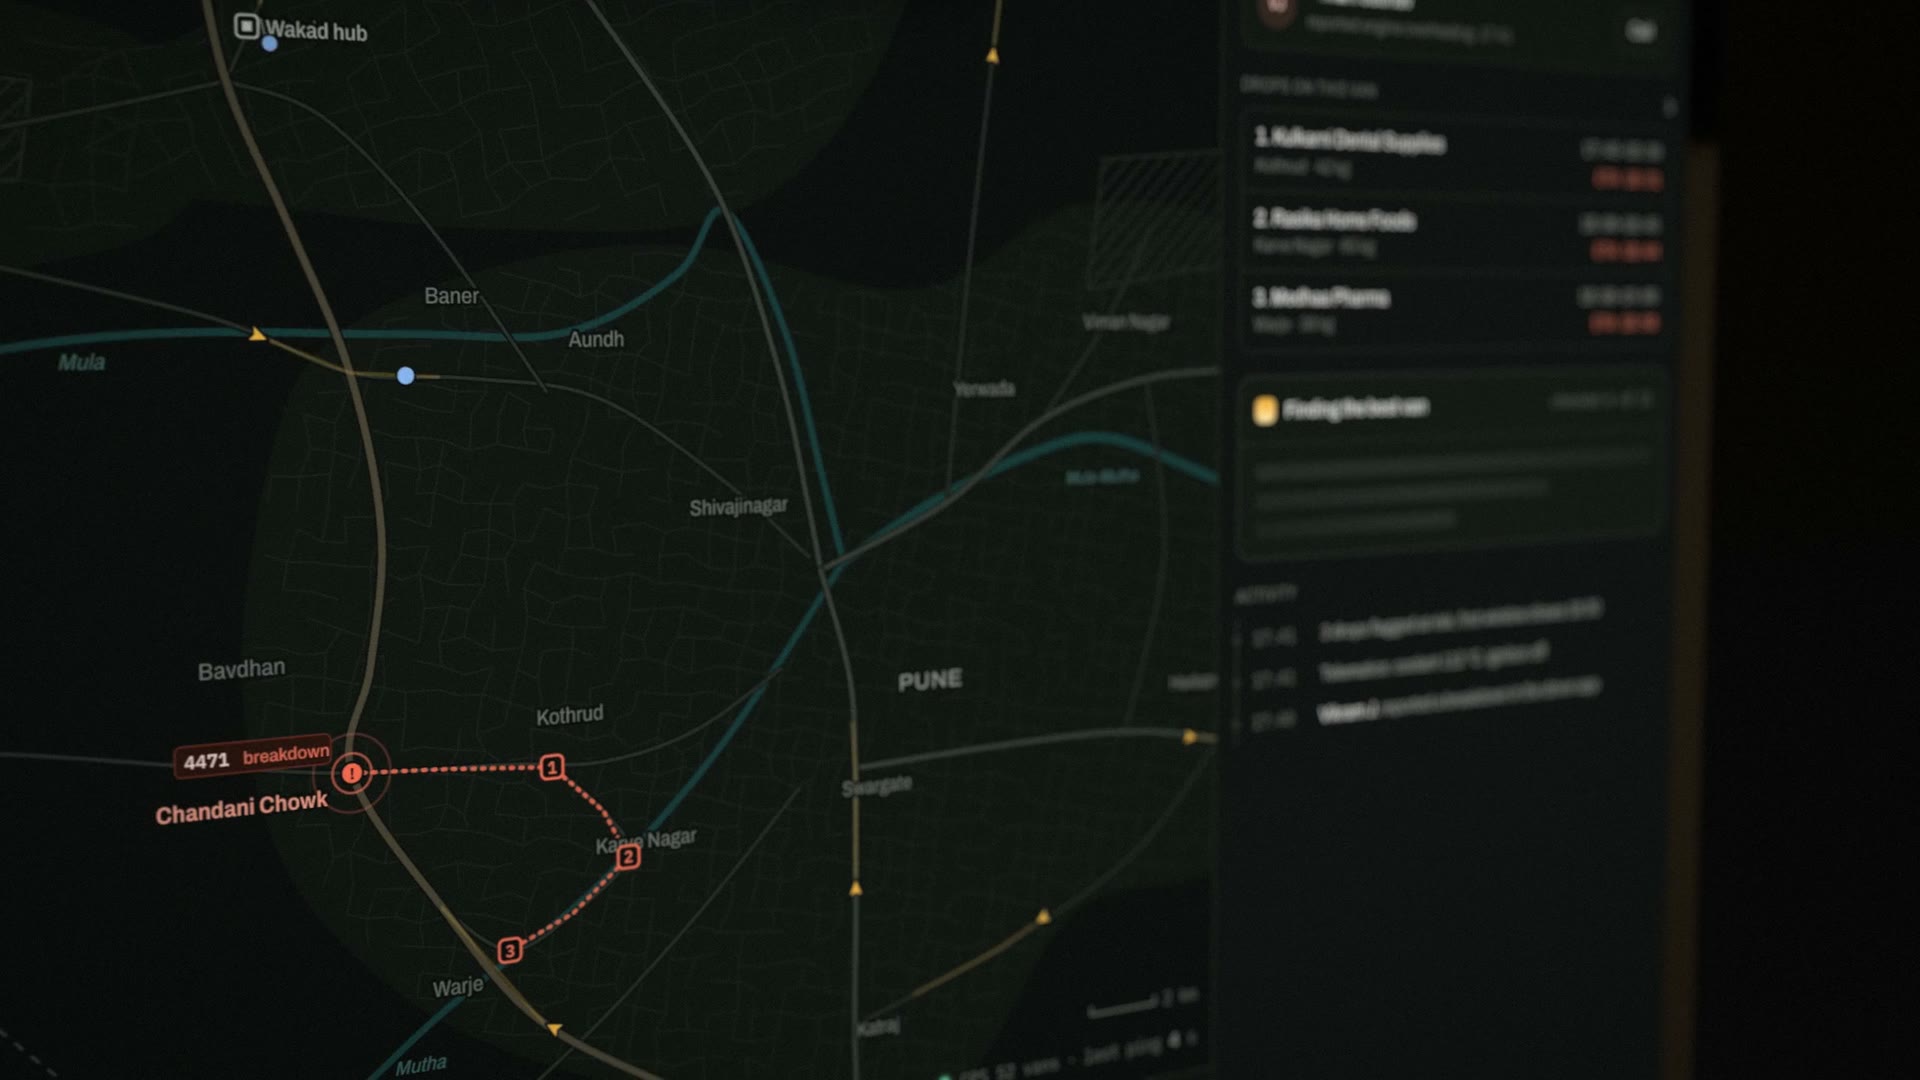Click the yellow van arrow at top of map

[992, 56]
